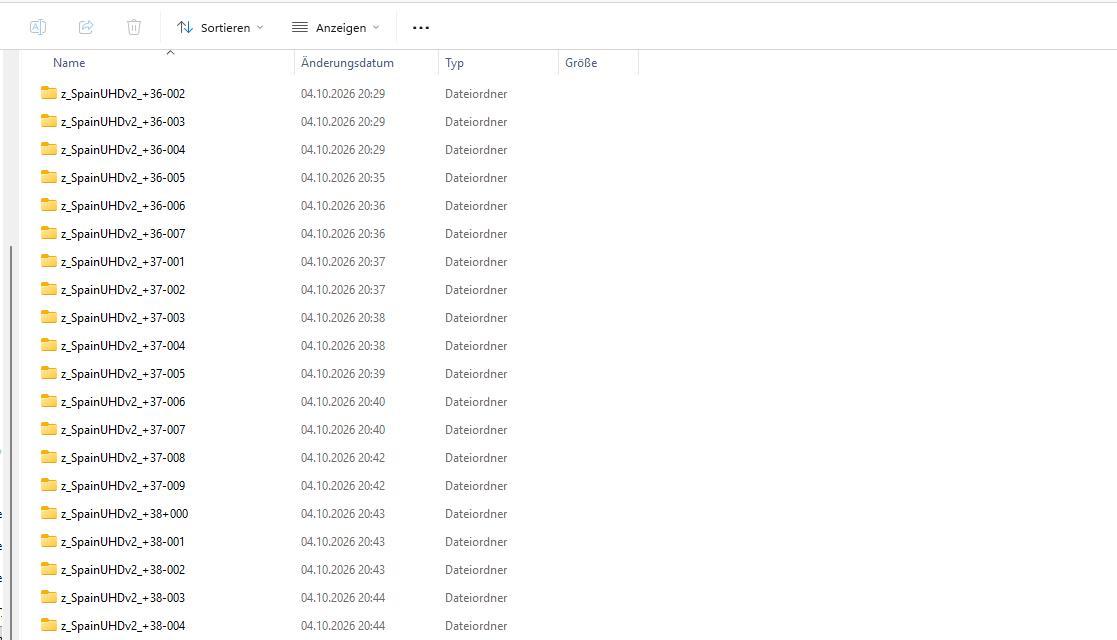Click folder icon of z_SpainUHDv2_+37-007
The height and width of the screenshot is (640, 1117).
click(48, 429)
